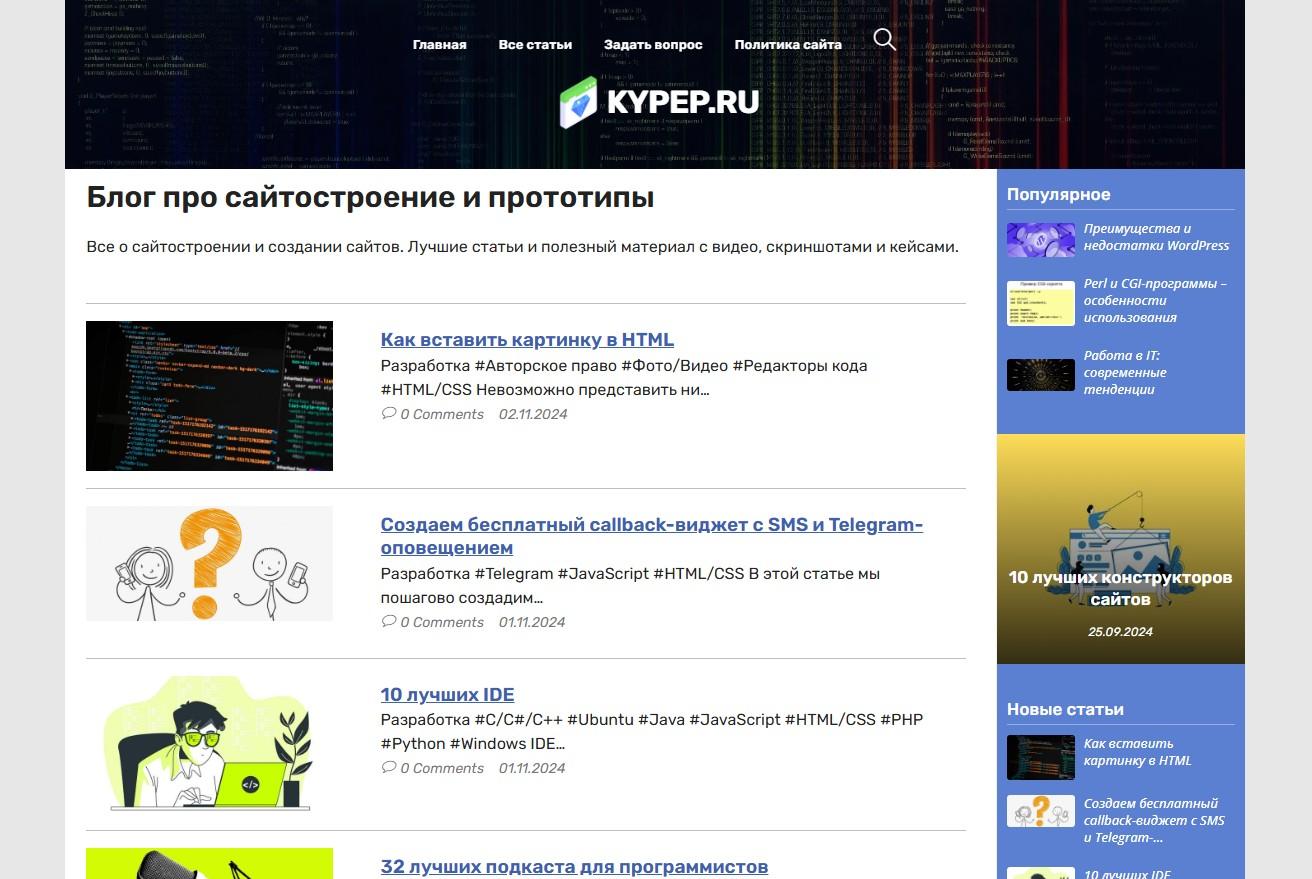Open the Главная menu item

[439, 45]
